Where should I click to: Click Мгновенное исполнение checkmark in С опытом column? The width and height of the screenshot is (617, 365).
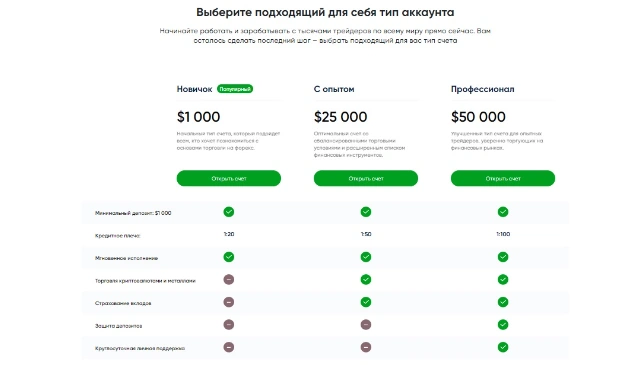pos(366,257)
